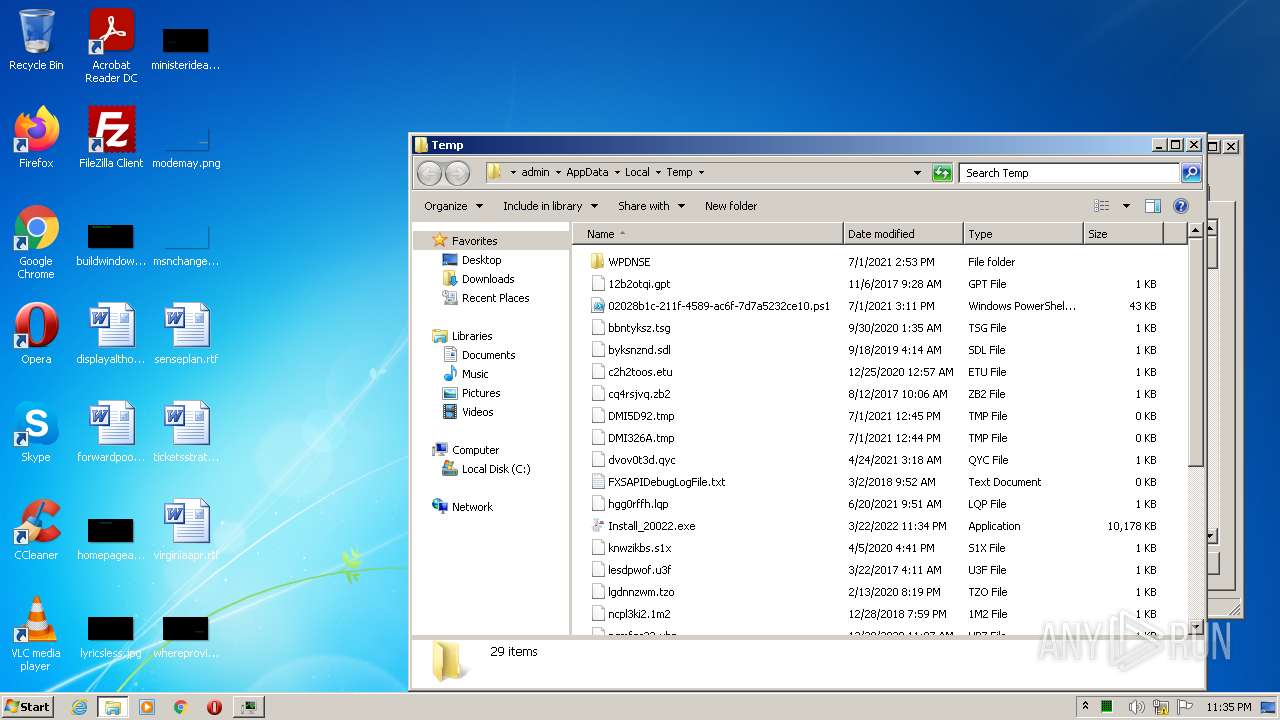Open the Documents library
The height and width of the screenshot is (720, 1280).
(488, 355)
